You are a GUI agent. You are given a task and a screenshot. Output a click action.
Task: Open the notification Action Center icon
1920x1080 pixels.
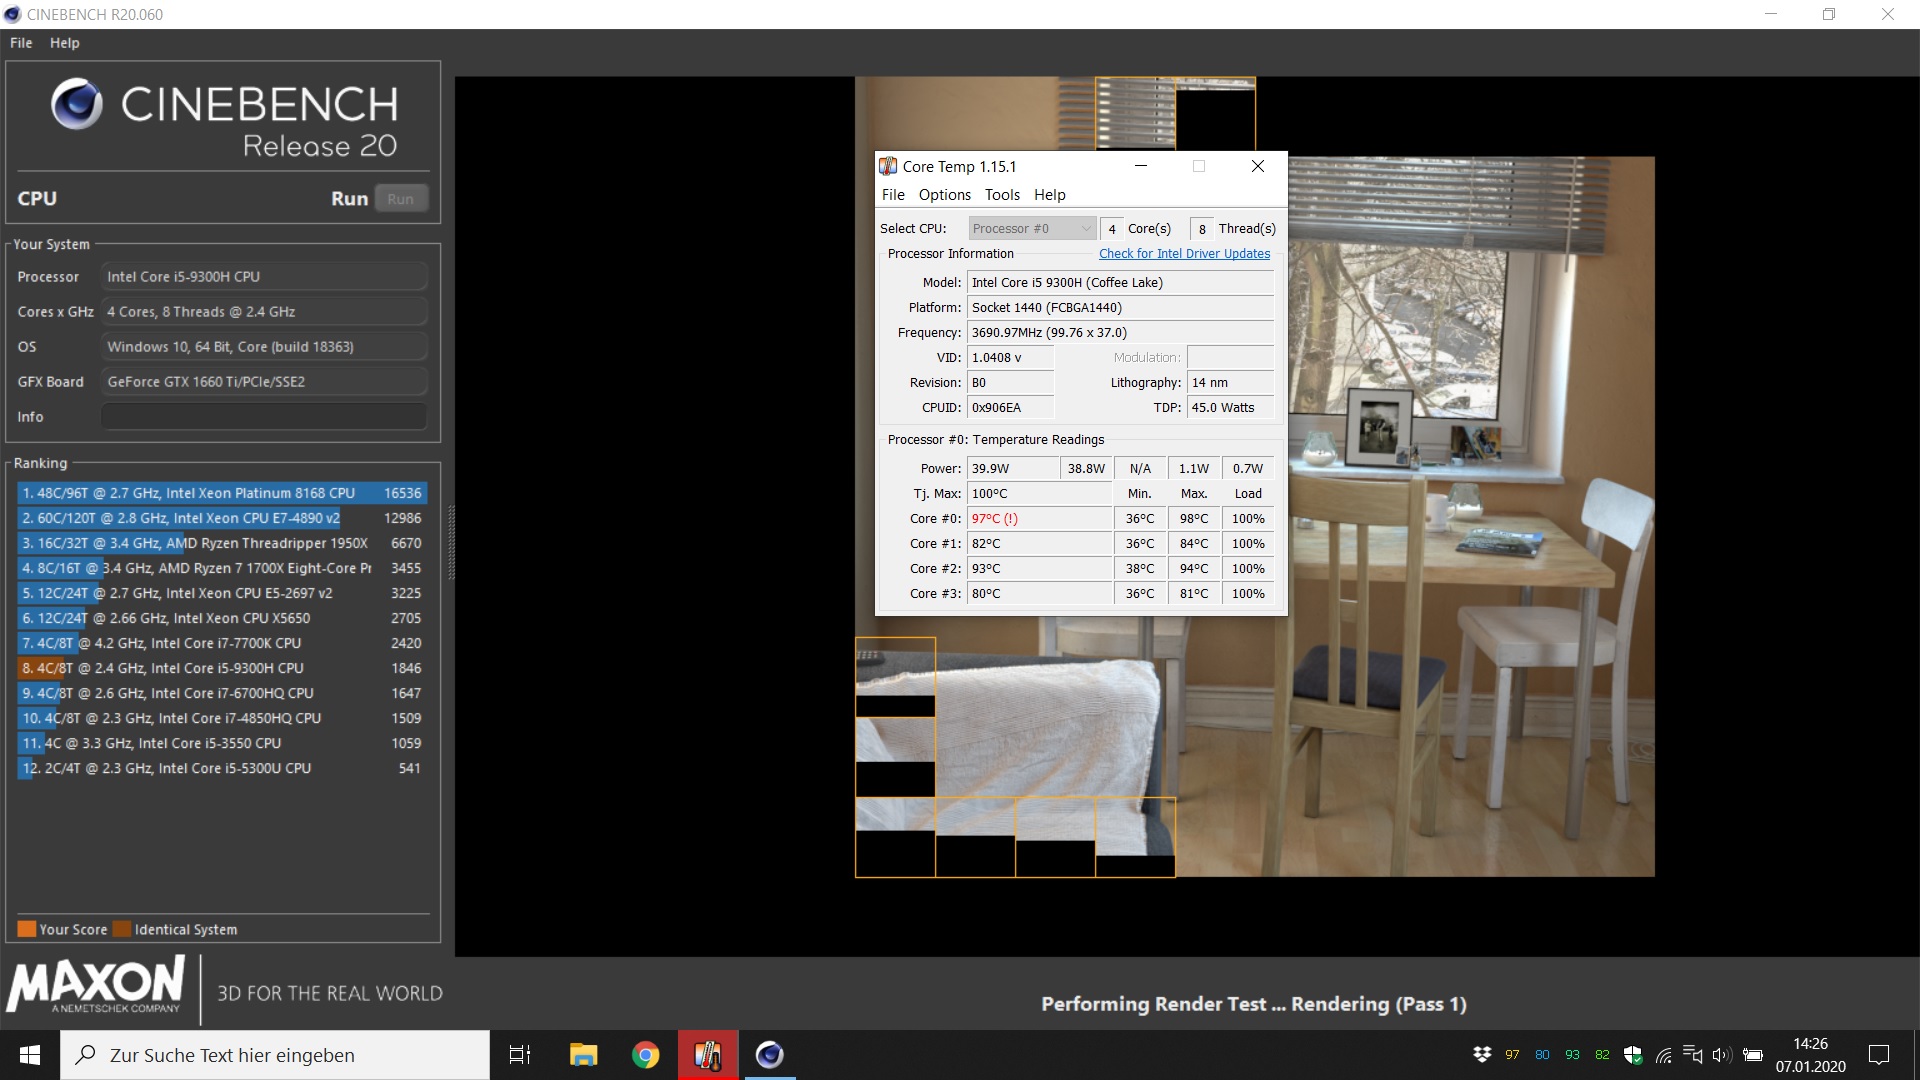(1879, 1055)
